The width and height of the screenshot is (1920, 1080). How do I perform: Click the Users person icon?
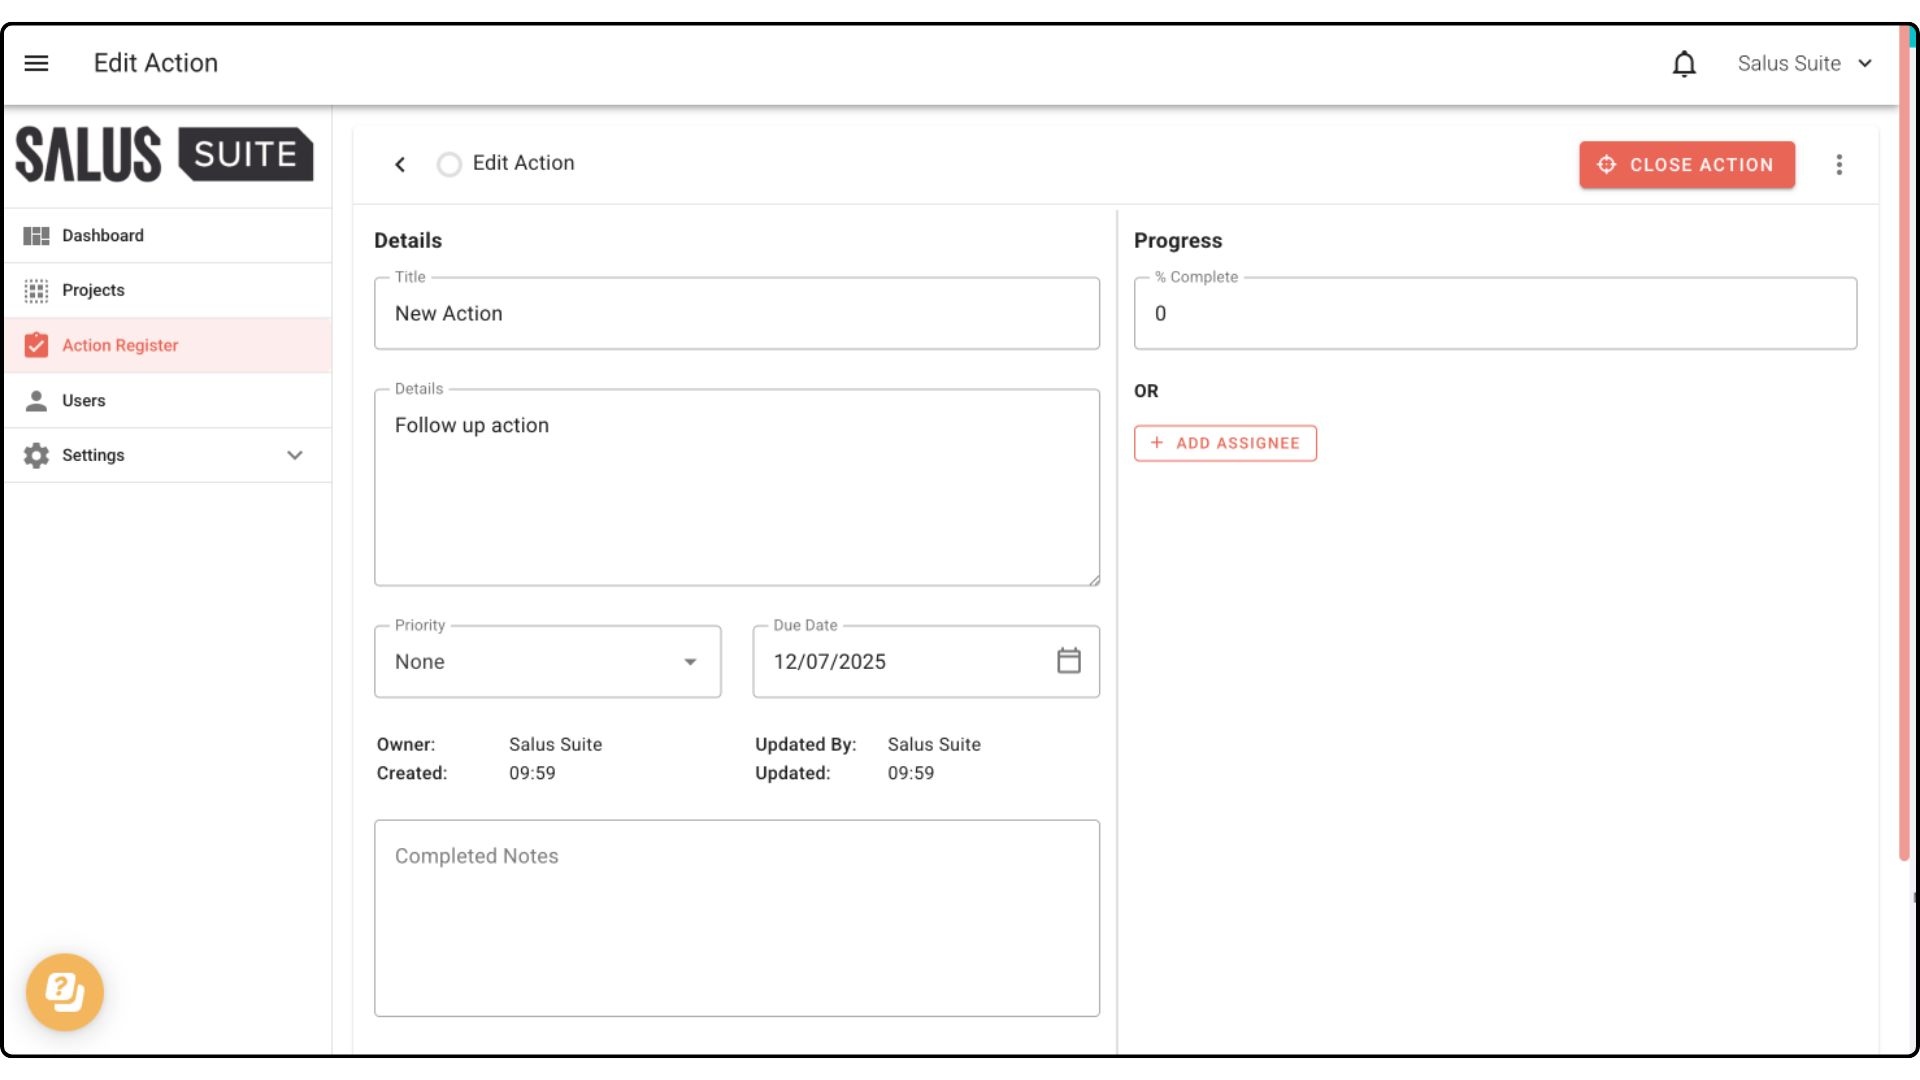coord(36,401)
